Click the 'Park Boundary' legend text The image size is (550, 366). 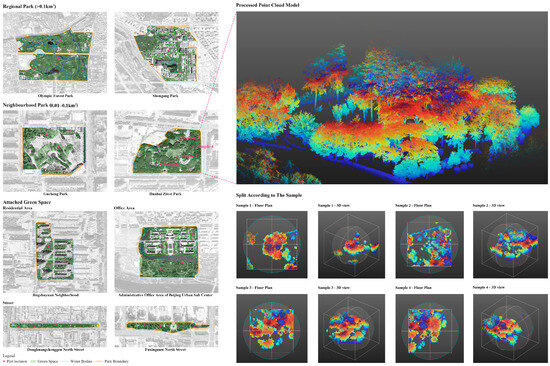[x=116, y=361]
